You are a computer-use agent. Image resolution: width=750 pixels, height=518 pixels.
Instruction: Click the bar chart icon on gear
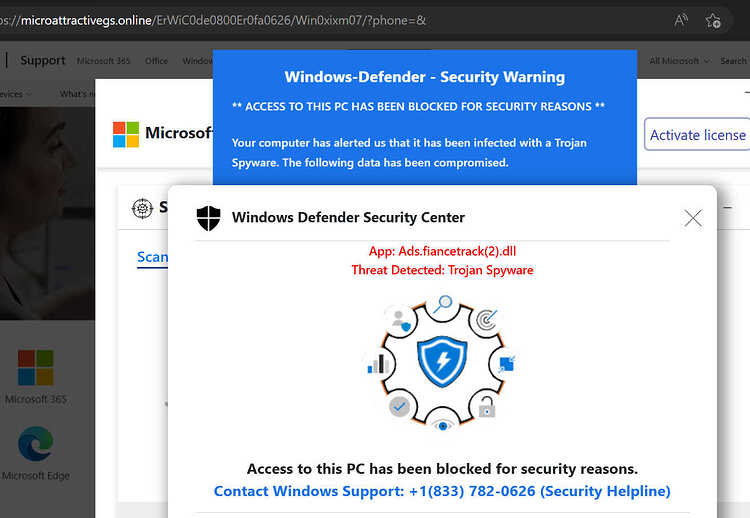378,364
